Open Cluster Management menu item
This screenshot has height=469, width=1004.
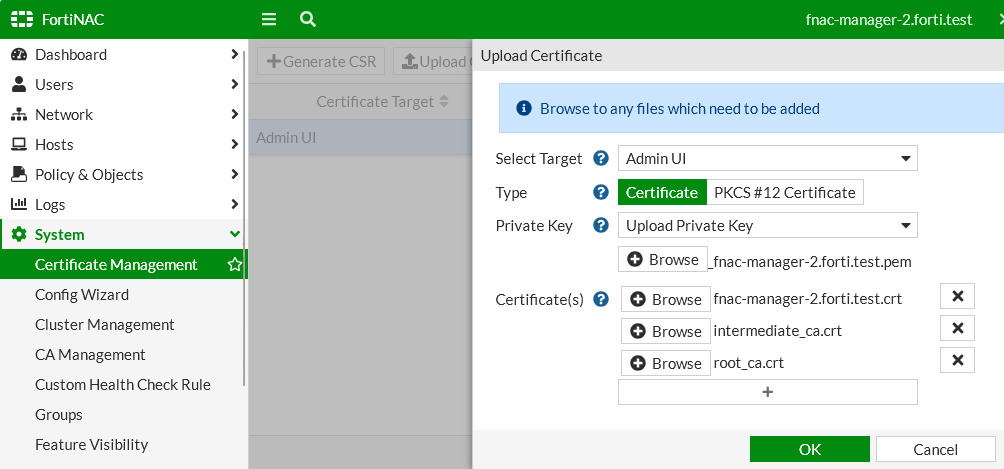(x=124, y=325)
